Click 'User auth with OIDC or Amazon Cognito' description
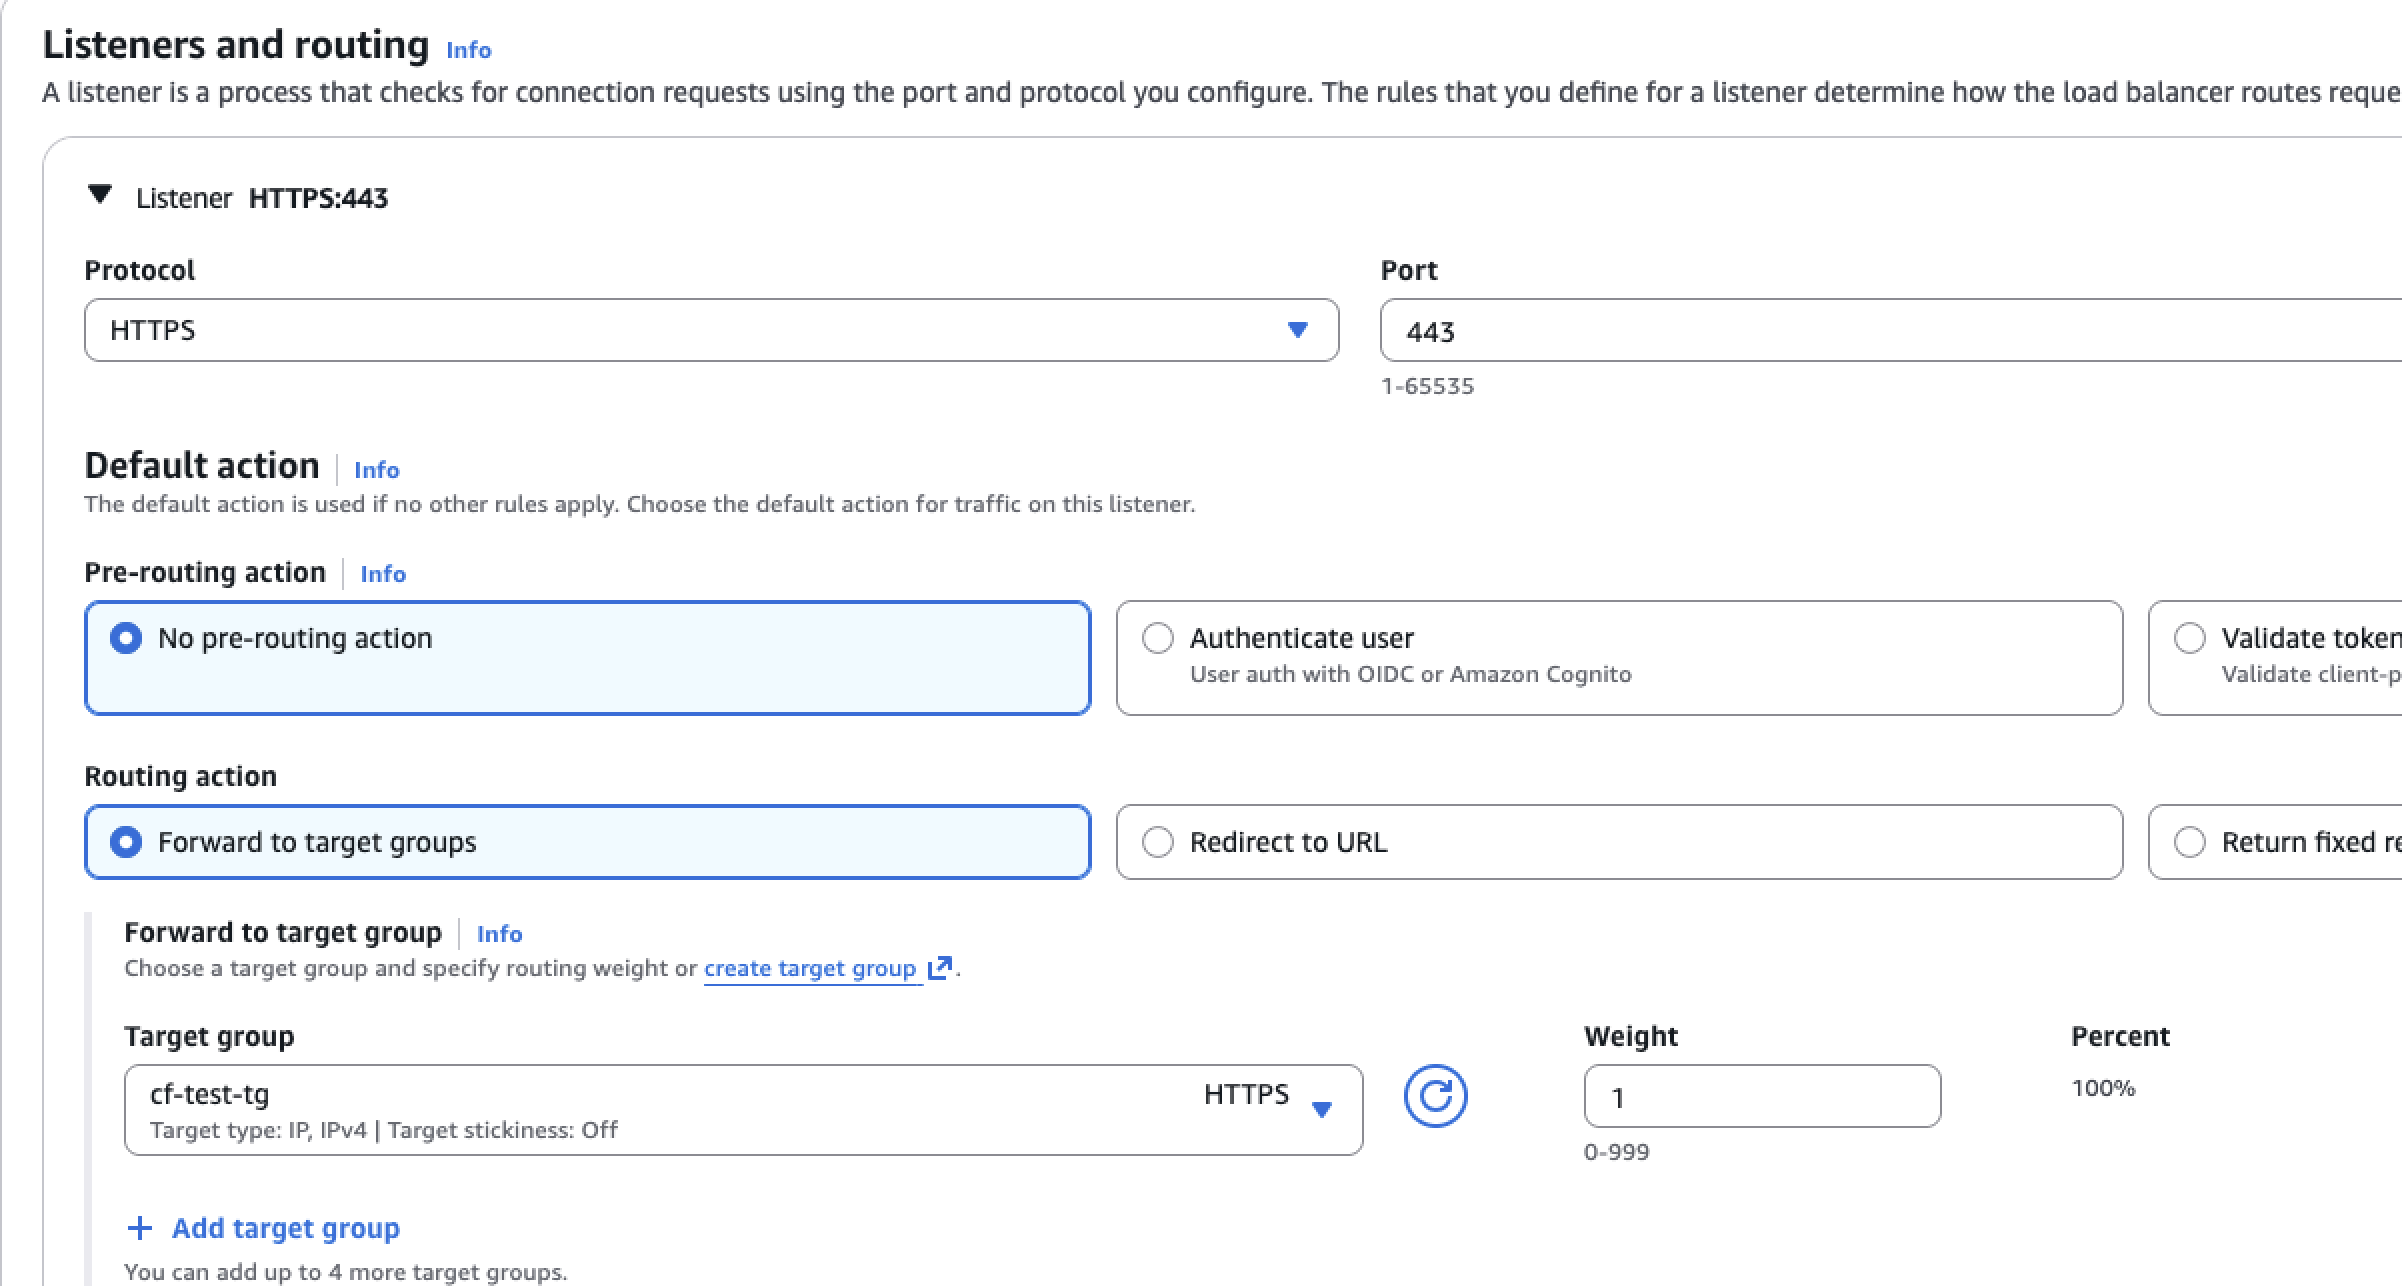2402x1286 pixels. point(1410,674)
